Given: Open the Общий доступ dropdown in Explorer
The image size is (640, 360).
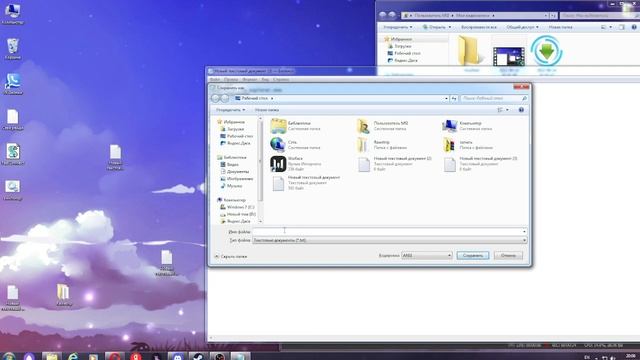Looking at the screenshot, I should click(522, 27).
